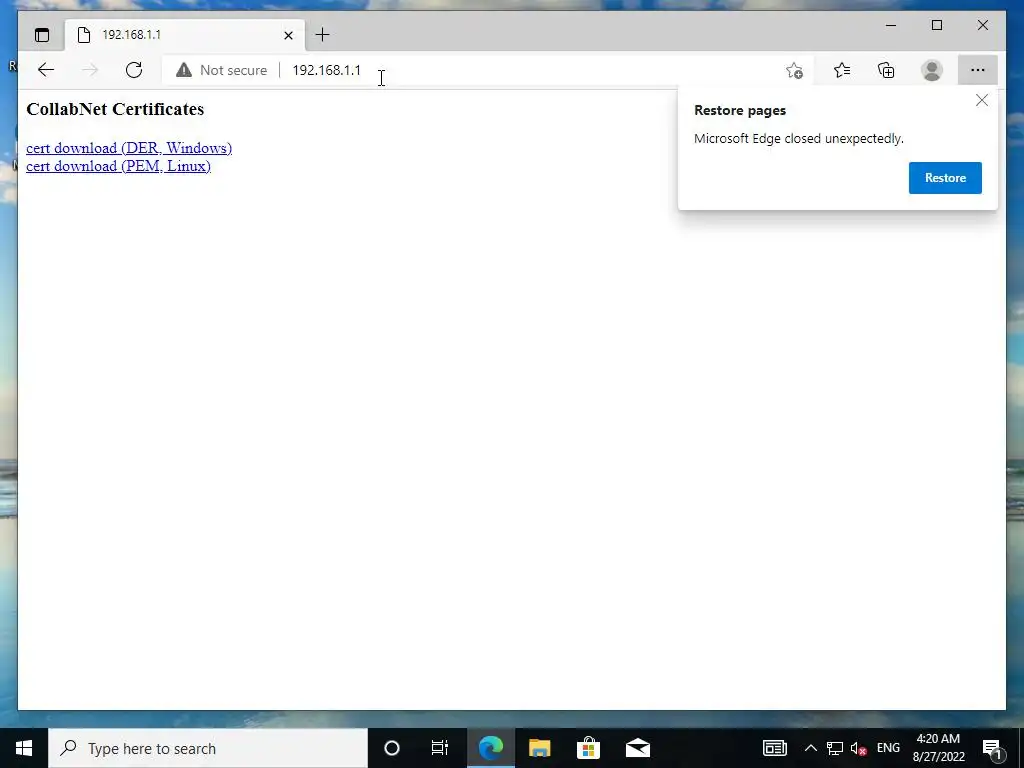Show hidden system tray icons

(810, 748)
